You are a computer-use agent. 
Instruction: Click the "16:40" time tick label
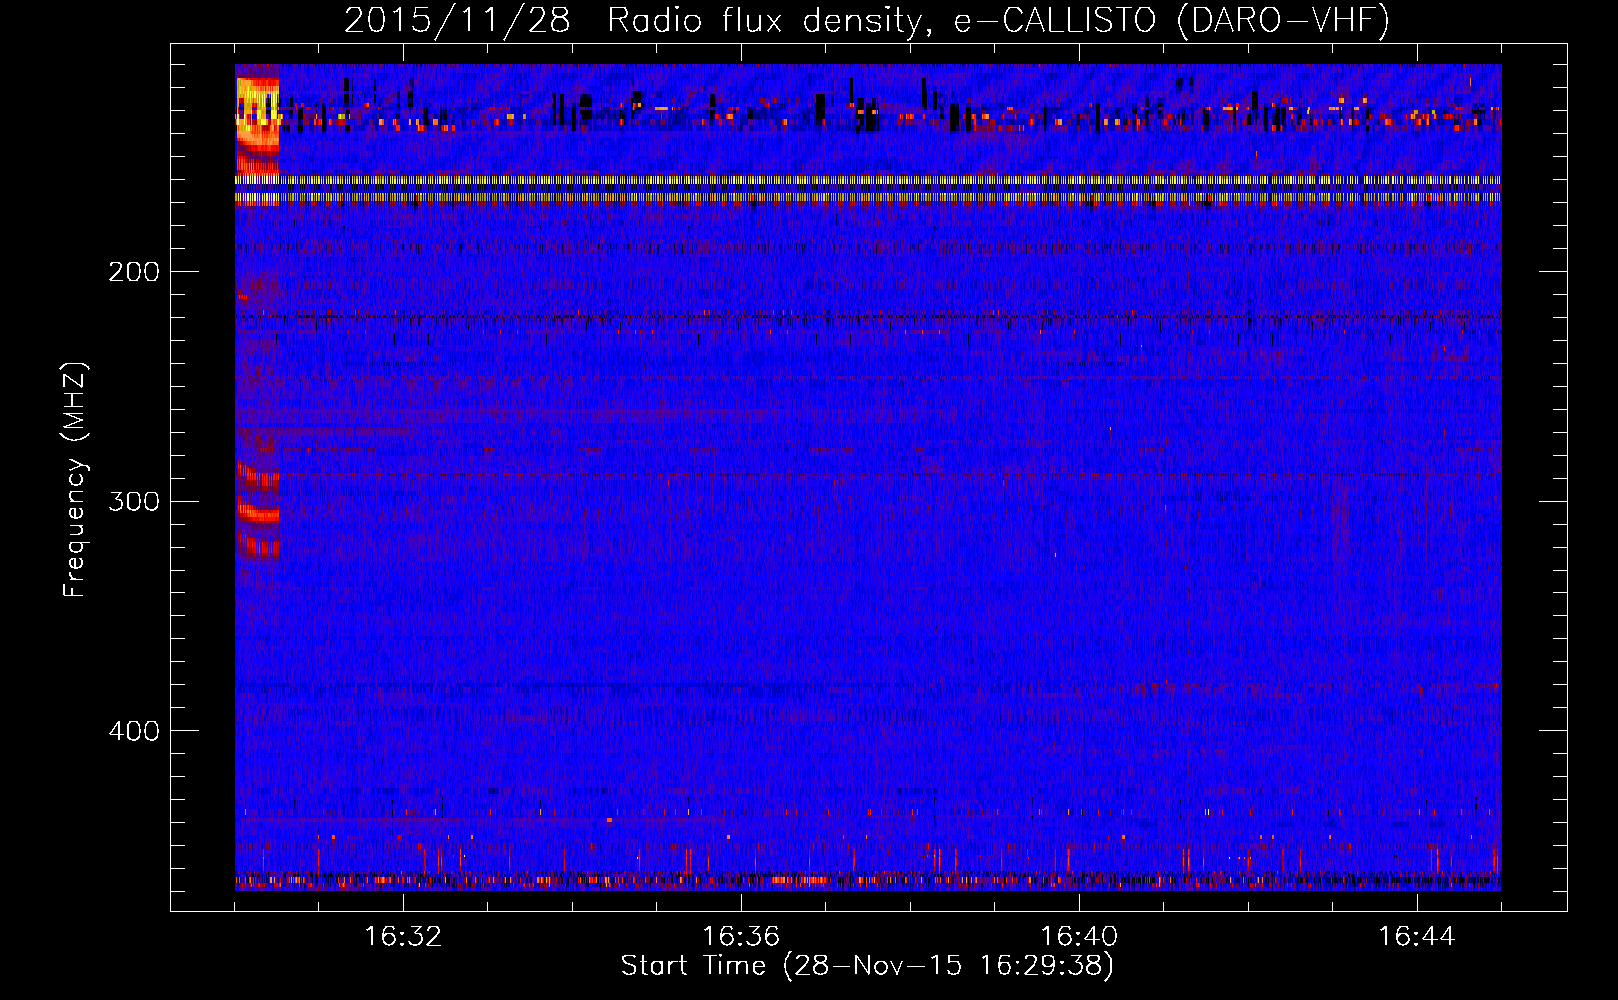pyautogui.click(x=1079, y=936)
